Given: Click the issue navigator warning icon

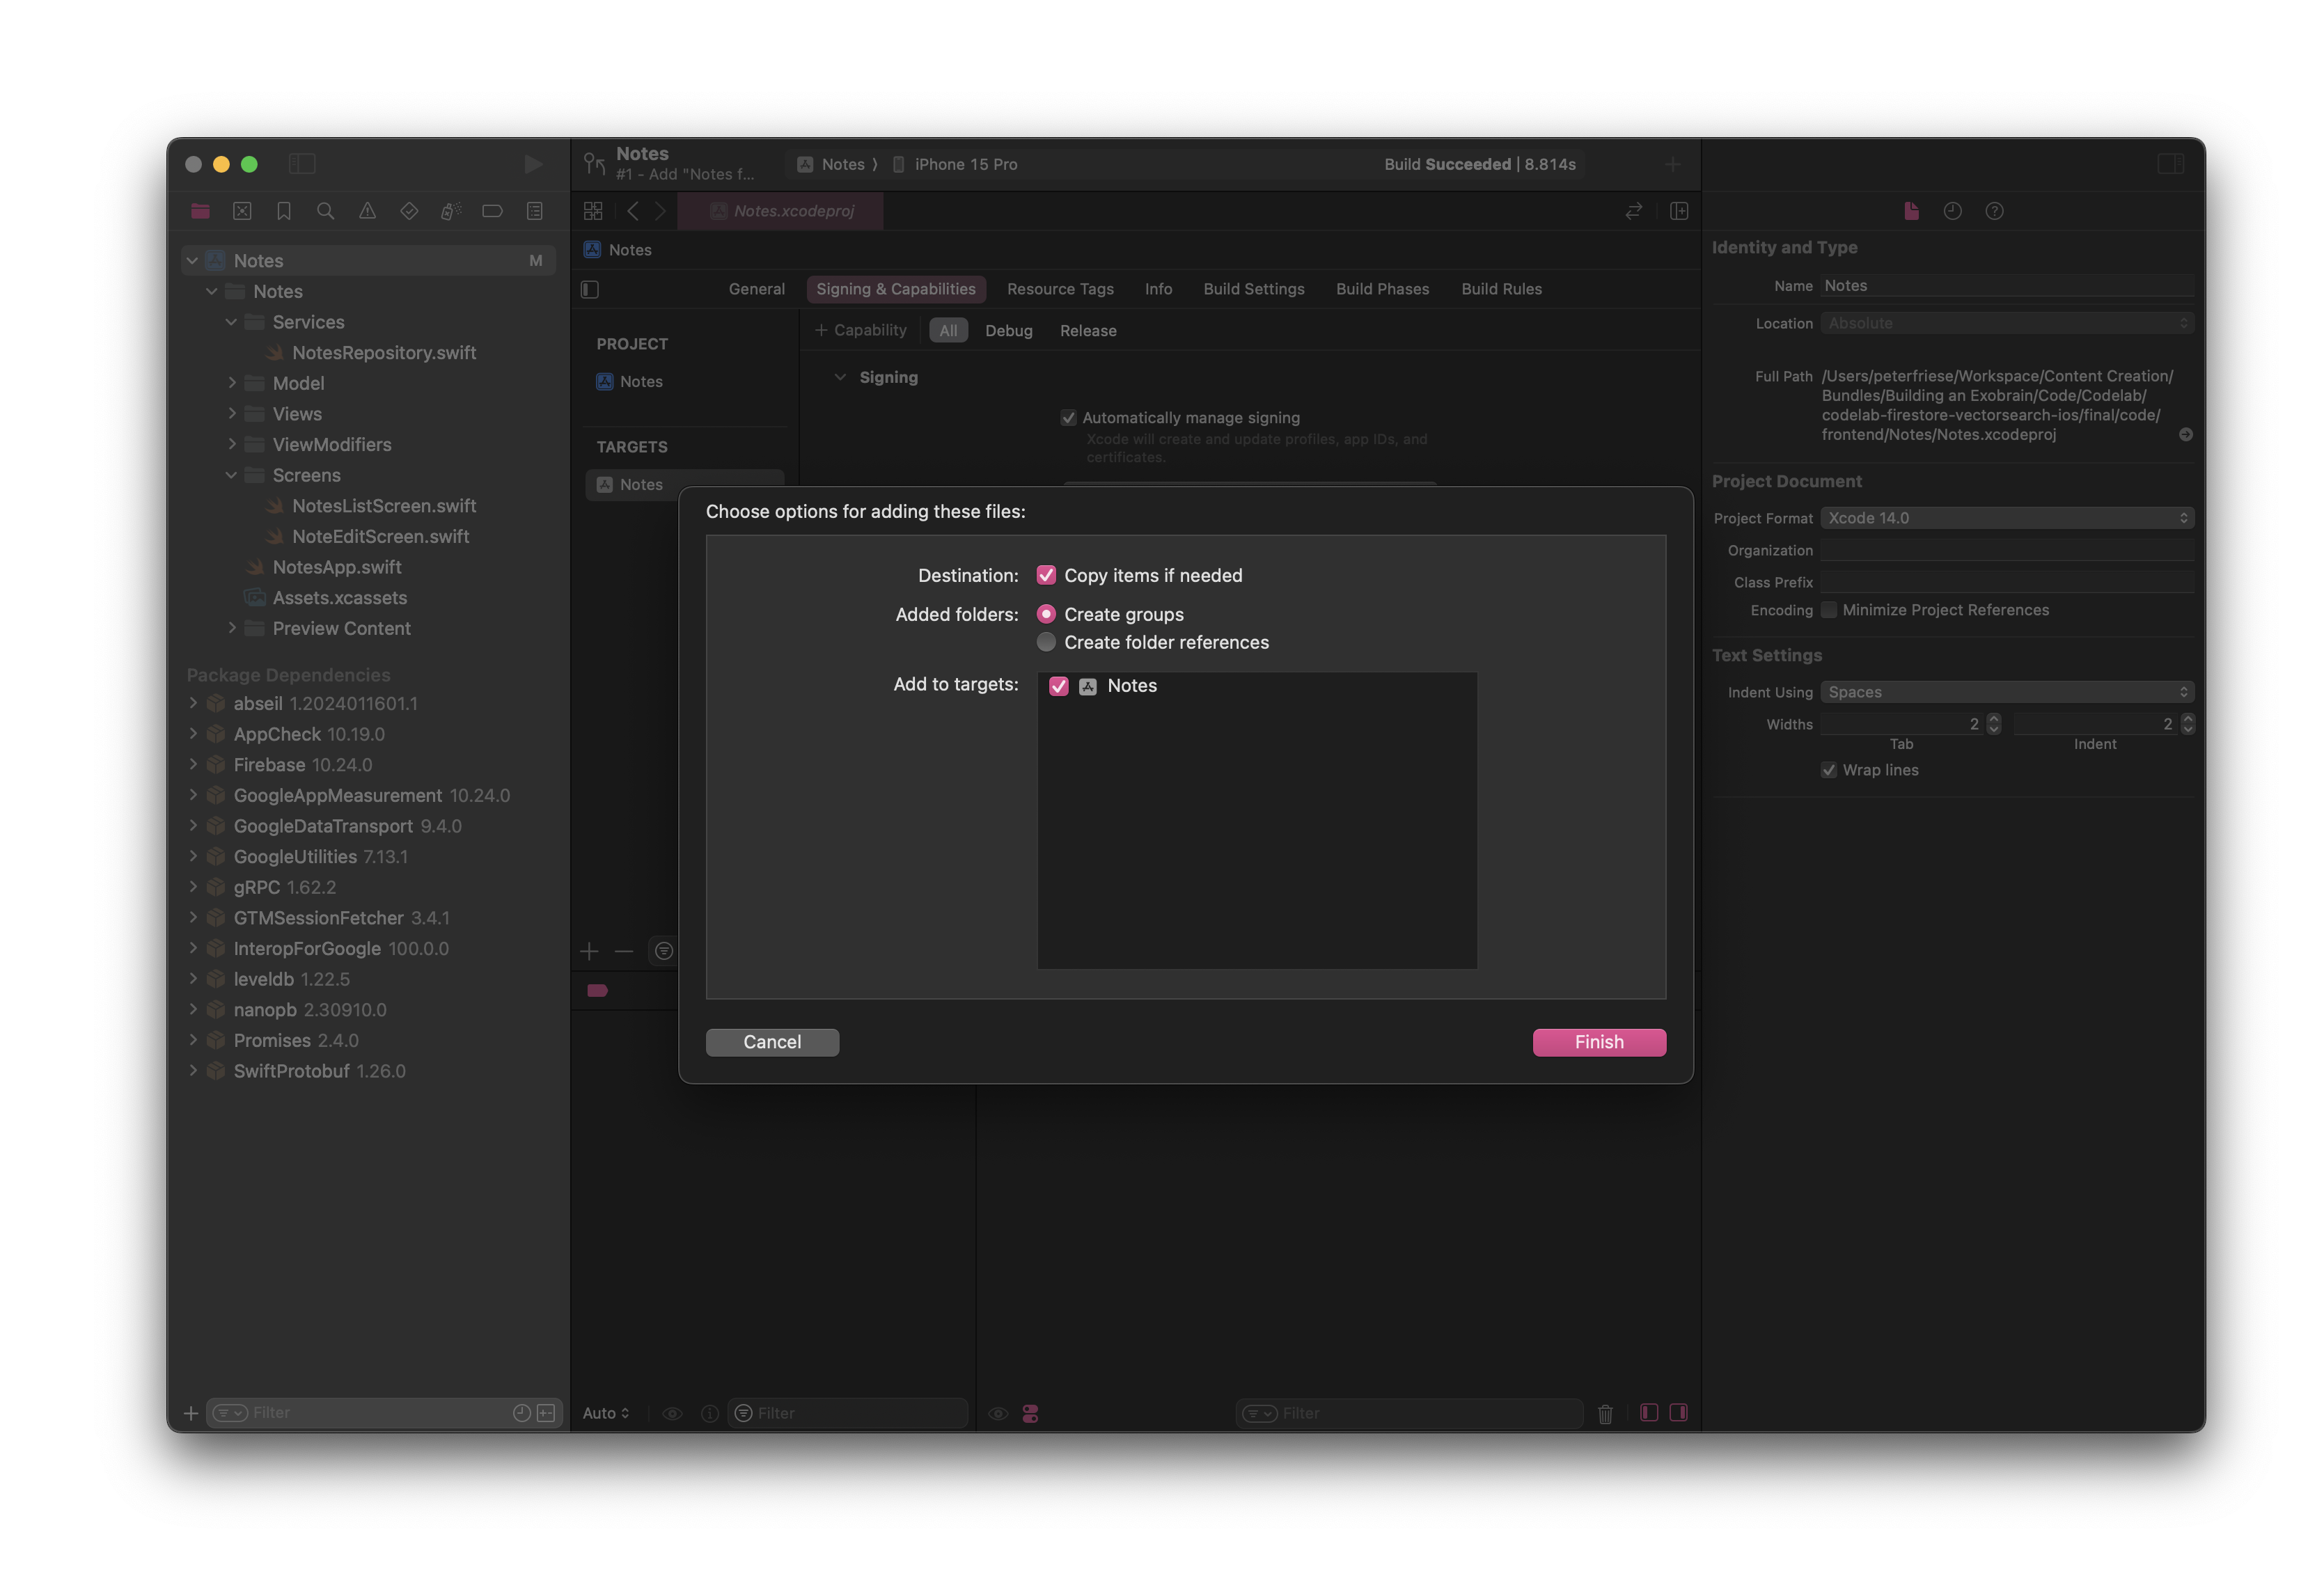Looking at the screenshot, I should point(366,210).
